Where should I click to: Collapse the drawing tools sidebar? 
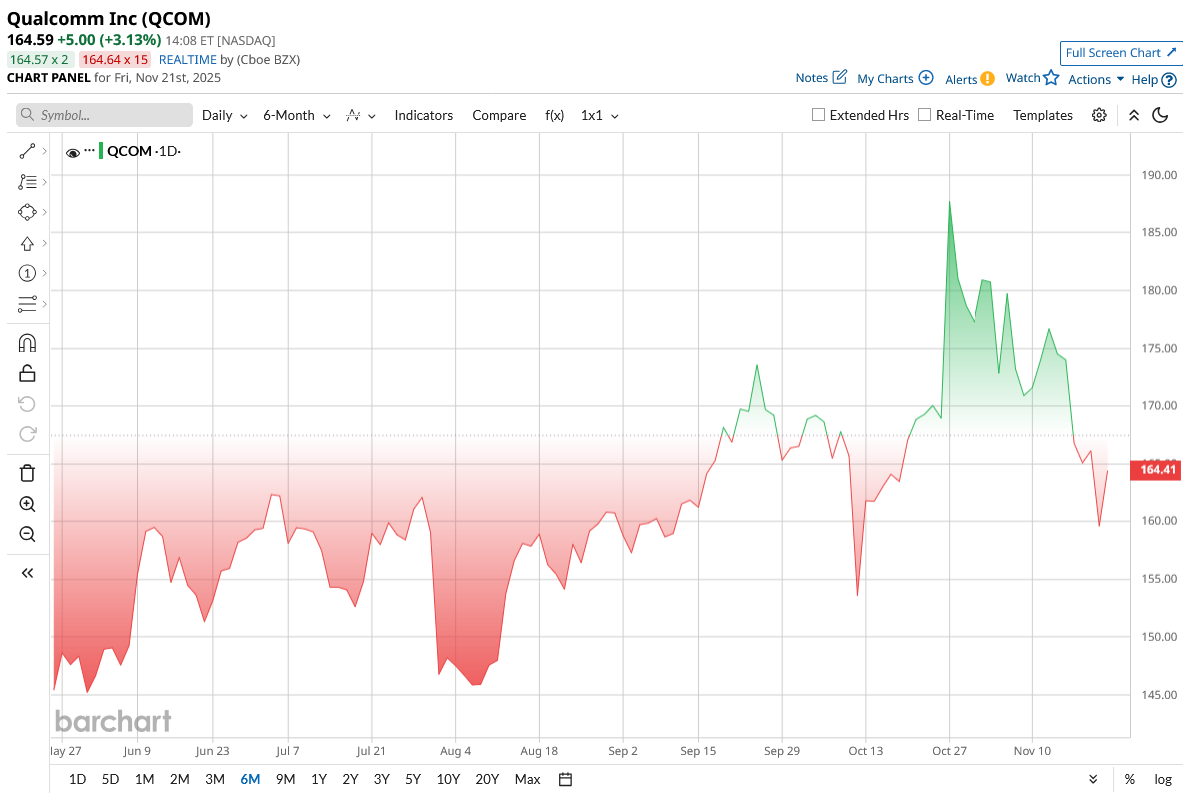point(27,573)
